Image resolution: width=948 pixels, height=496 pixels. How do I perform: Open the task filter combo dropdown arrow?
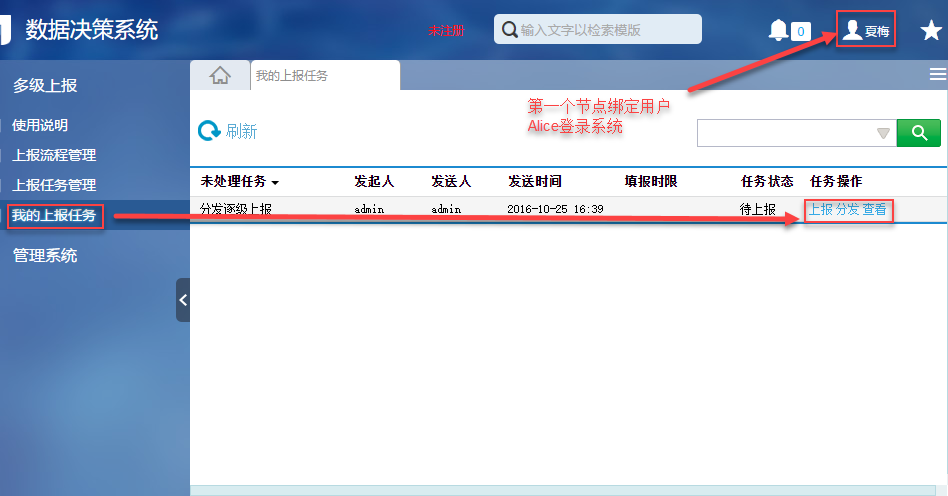coord(883,133)
